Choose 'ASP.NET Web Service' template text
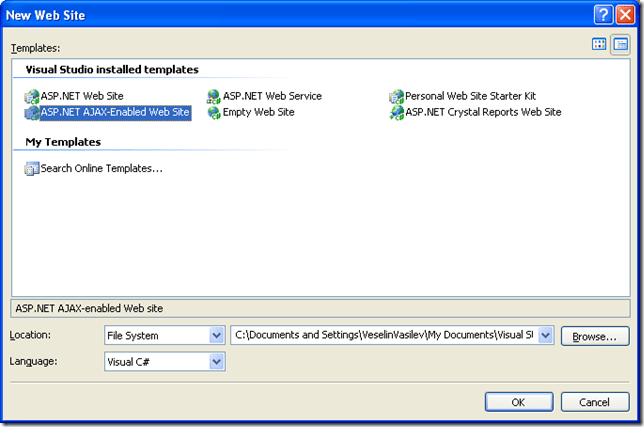 (x=272, y=96)
